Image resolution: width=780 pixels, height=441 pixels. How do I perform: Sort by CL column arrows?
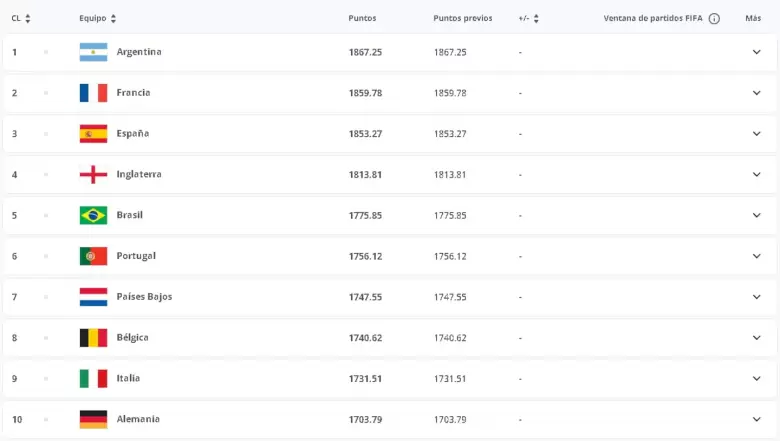pyautogui.click(x=28, y=18)
